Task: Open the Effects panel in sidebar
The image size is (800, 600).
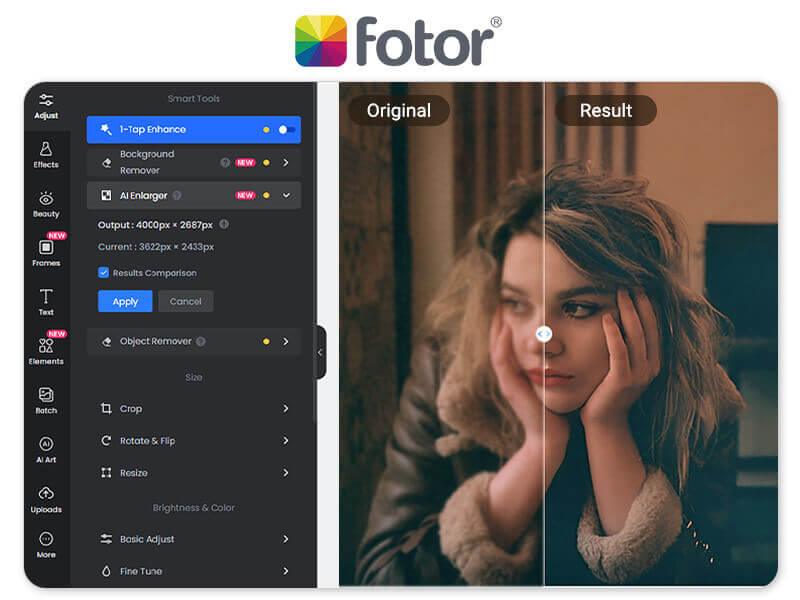Action: point(46,154)
